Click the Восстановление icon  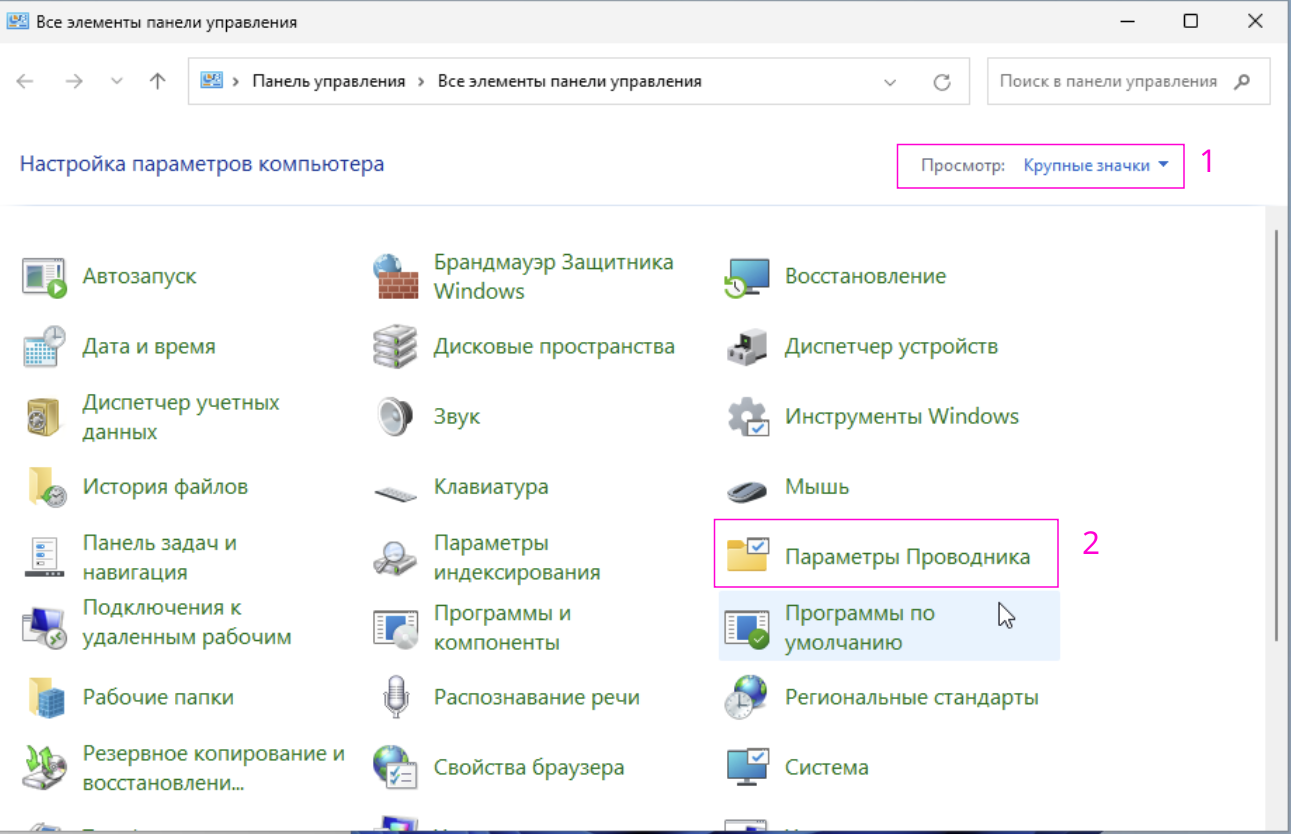click(747, 277)
